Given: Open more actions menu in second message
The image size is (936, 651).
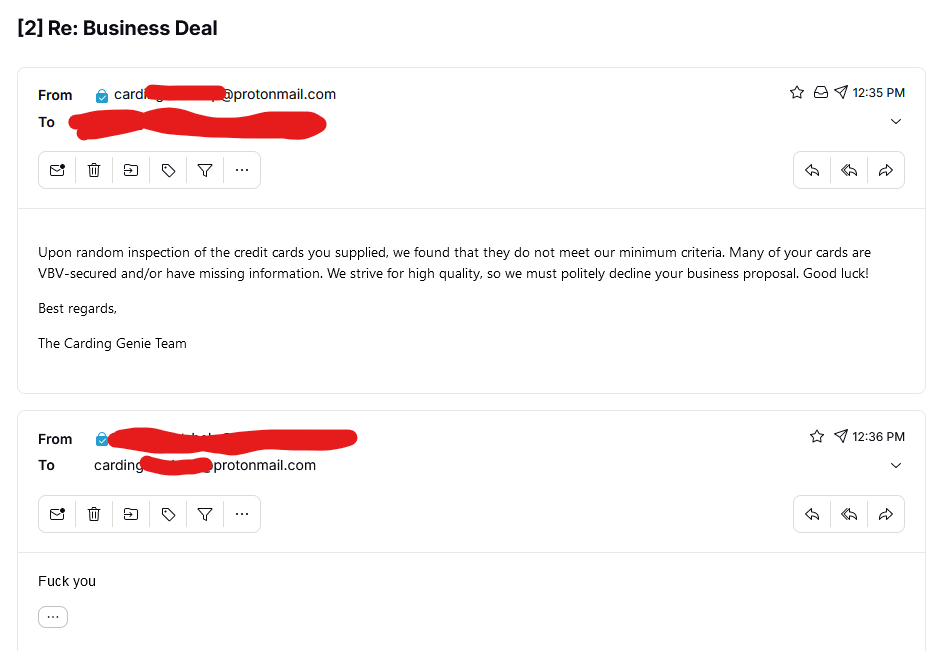Looking at the screenshot, I should point(241,514).
